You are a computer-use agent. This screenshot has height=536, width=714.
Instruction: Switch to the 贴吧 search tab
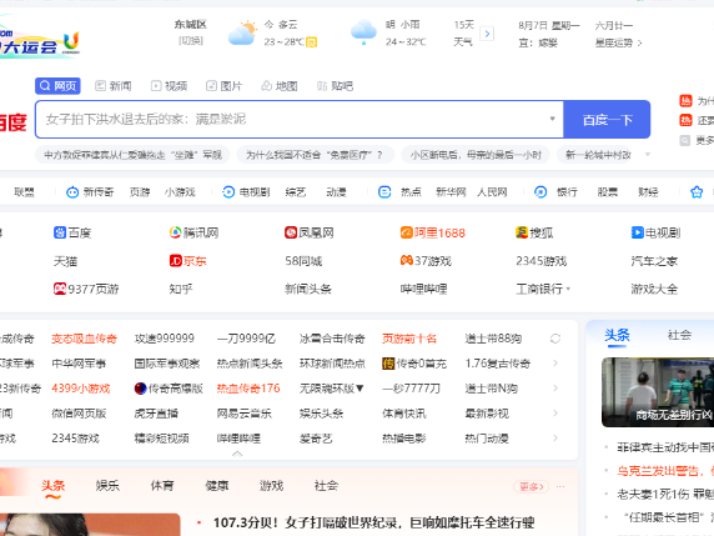point(335,86)
